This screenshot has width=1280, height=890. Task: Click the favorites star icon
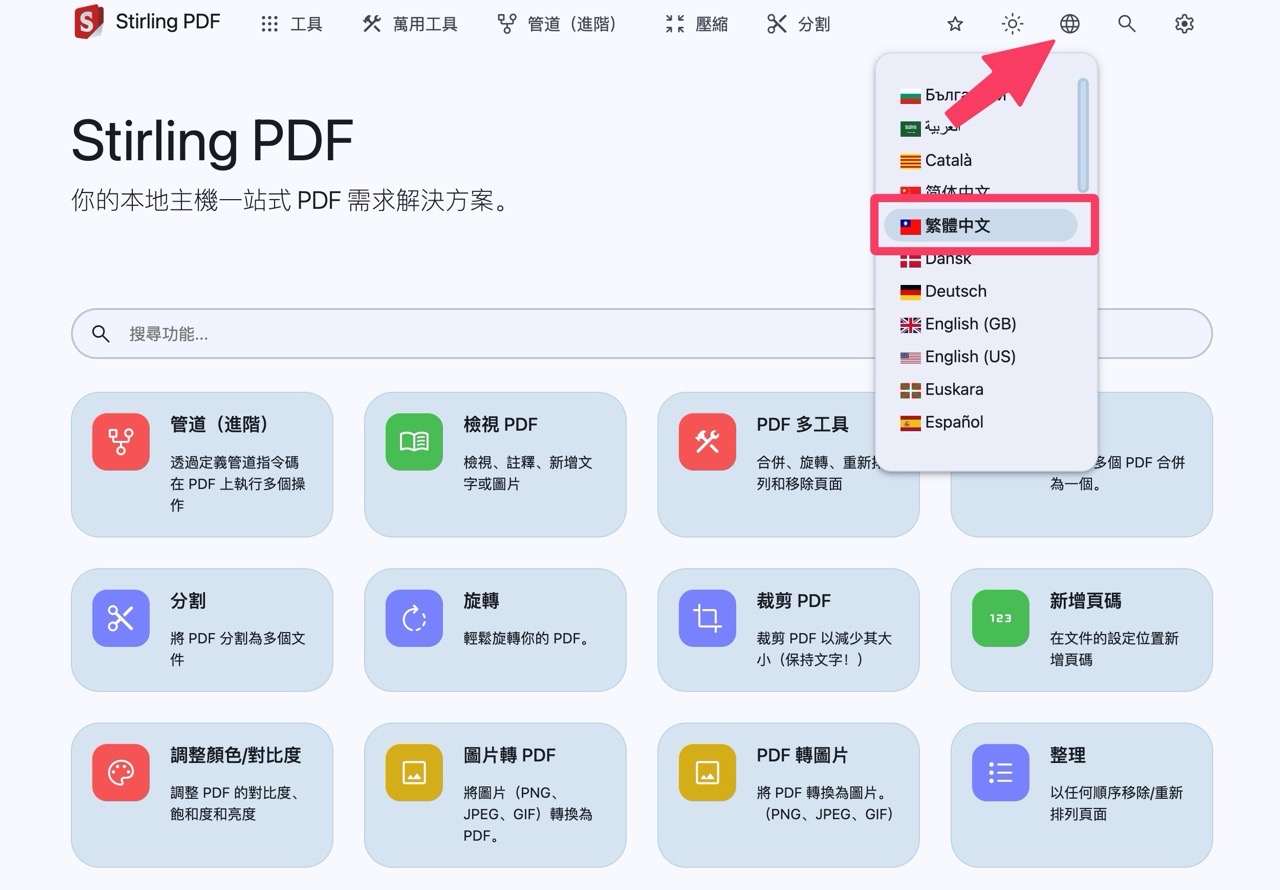(x=955, y=24)
